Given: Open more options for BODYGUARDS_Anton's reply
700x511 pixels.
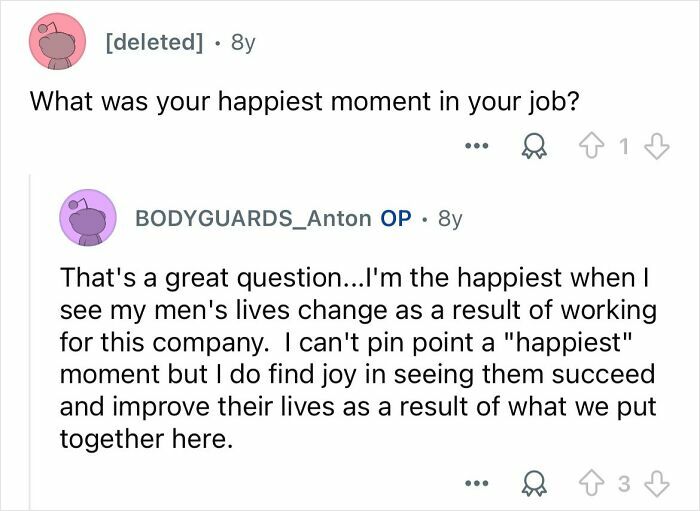Looking at the screenshot, I should [x=477, y=483].
